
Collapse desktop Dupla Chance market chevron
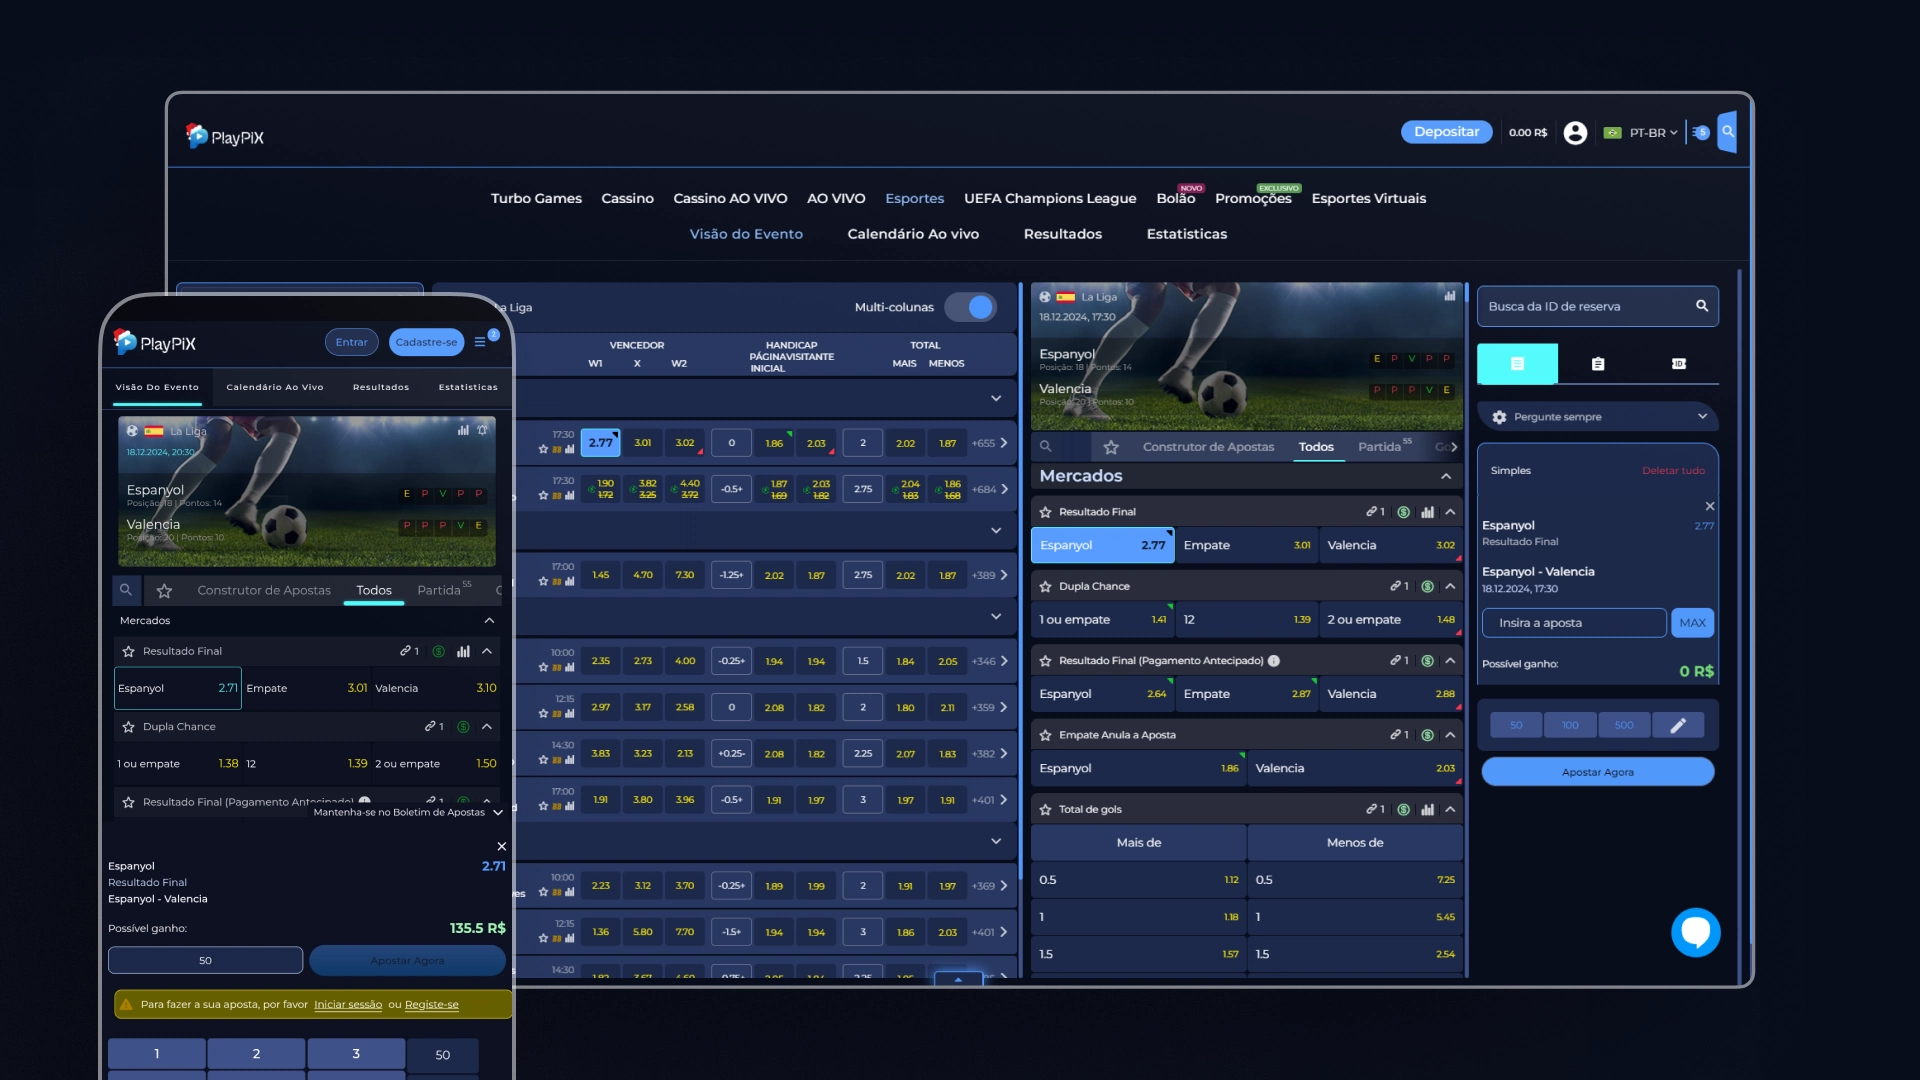click(x=1450, y=586)
